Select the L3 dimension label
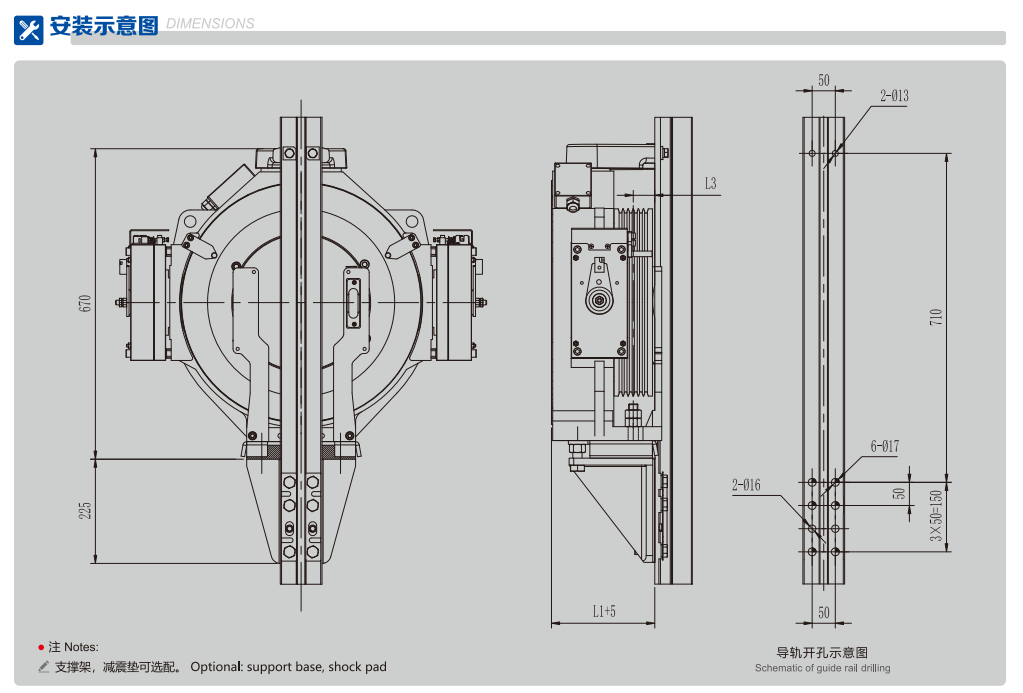The height and width of the screenshot is (693, 1023). point(710,183)
